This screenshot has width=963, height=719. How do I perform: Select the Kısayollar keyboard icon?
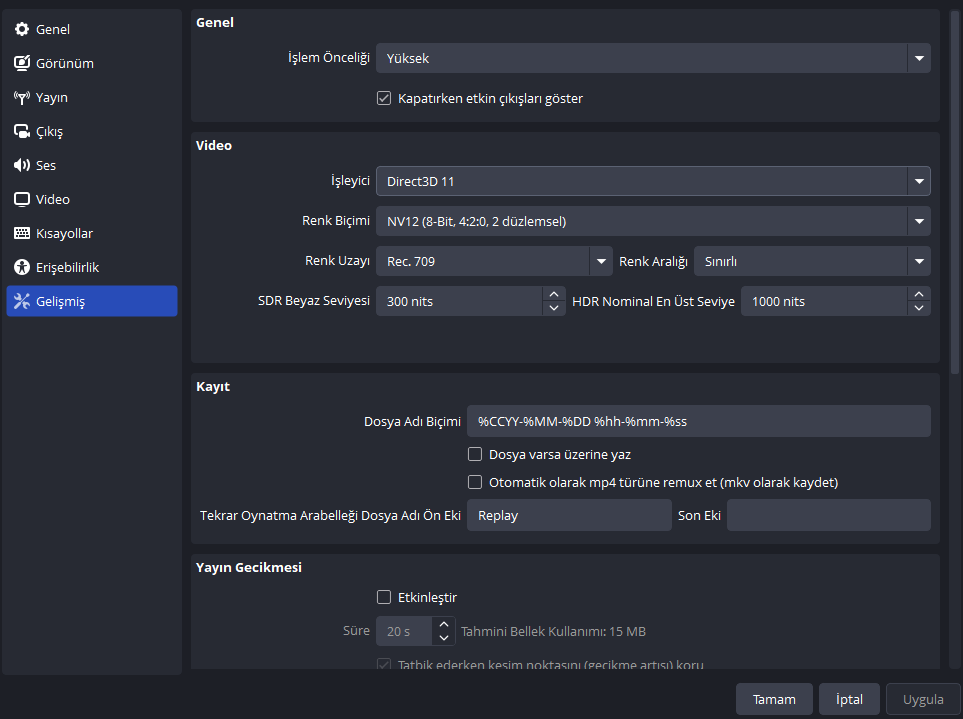(22, 234)
